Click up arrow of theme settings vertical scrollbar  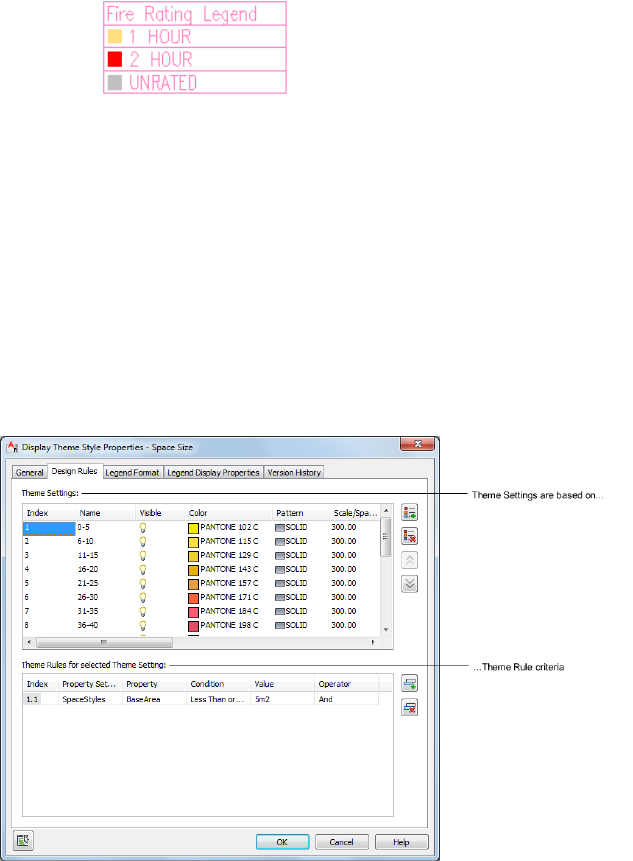point(386,511)
